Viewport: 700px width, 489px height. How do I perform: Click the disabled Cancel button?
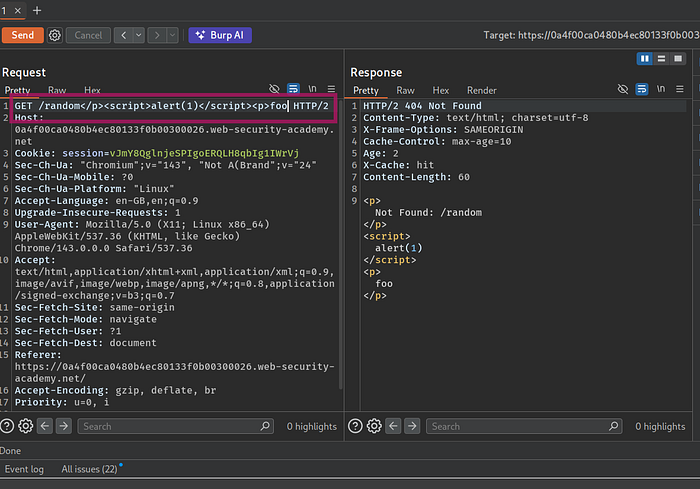click(88, 35)
